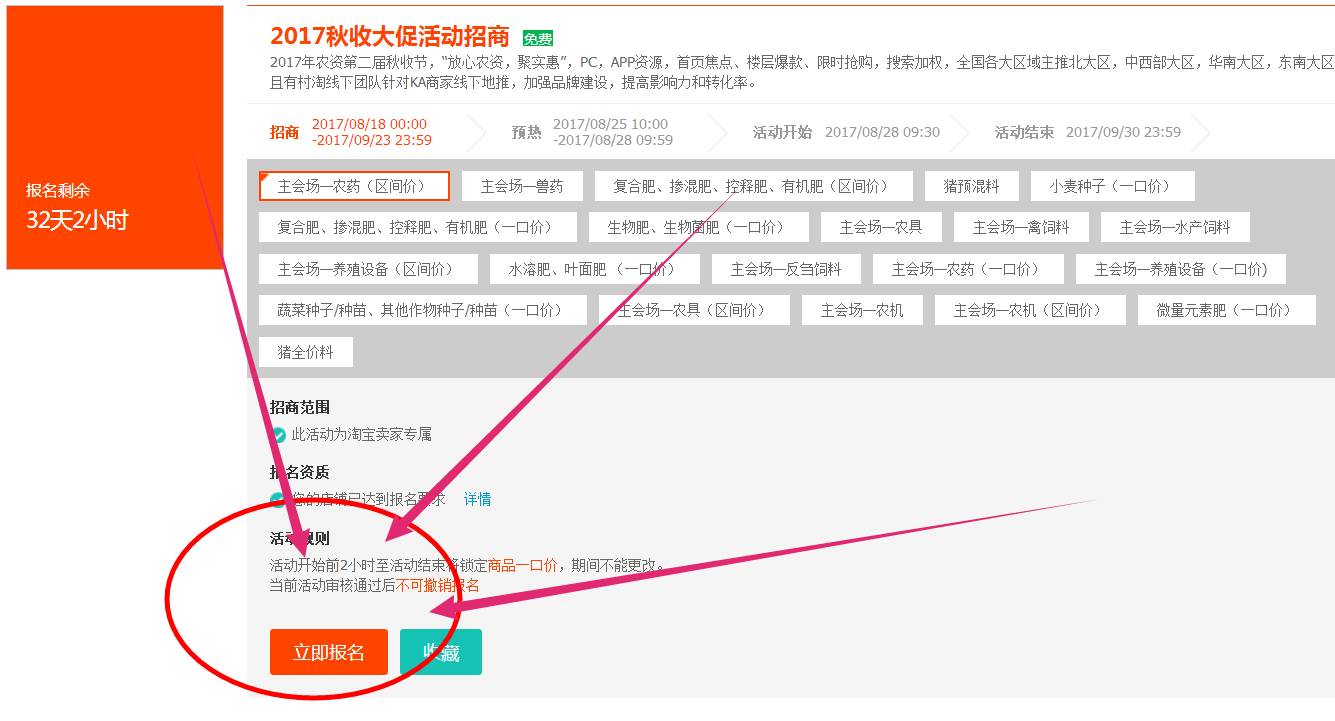The width and height of the screenshot is (1335, 721).
Task: Select the 主会场—禽饲料 category tag
Action: click(x=1024, y=227)
